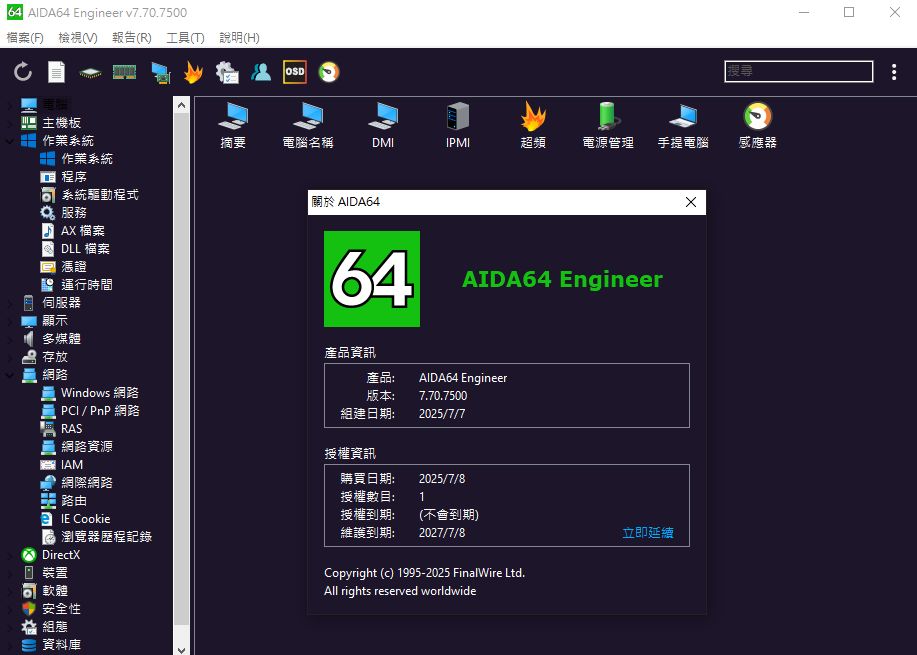Select 程序 under 作業系統 in tree
The image size is (917, 655).
click(74, 177)
